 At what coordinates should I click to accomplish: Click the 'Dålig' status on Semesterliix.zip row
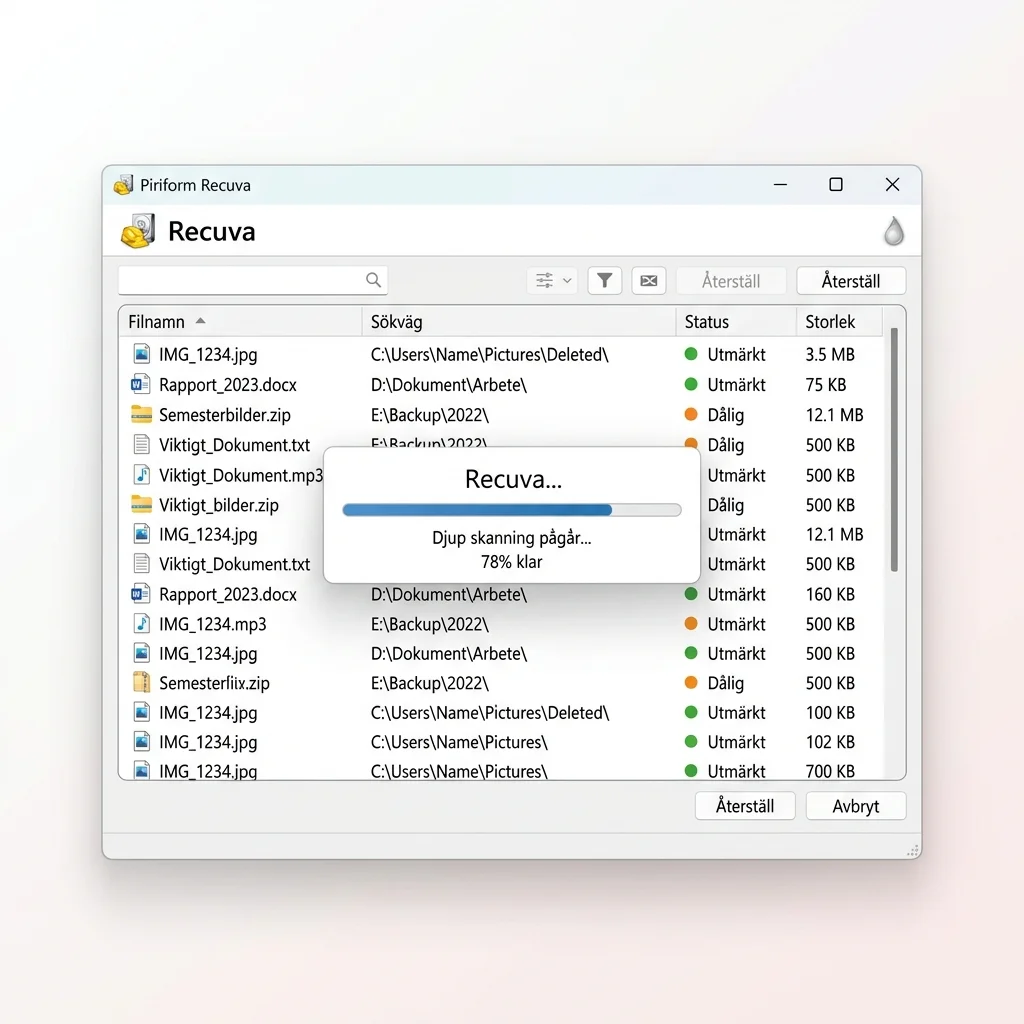click(726, 683)
